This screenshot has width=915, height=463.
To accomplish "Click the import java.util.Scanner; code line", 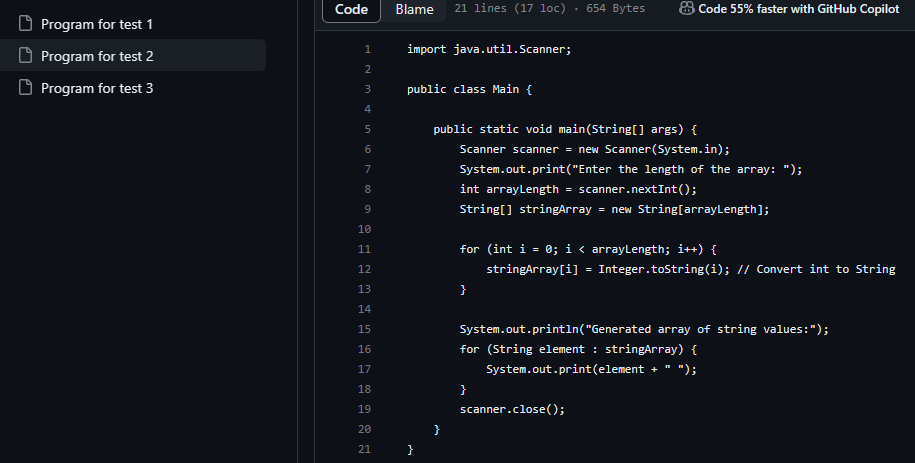I will (489, 49).
